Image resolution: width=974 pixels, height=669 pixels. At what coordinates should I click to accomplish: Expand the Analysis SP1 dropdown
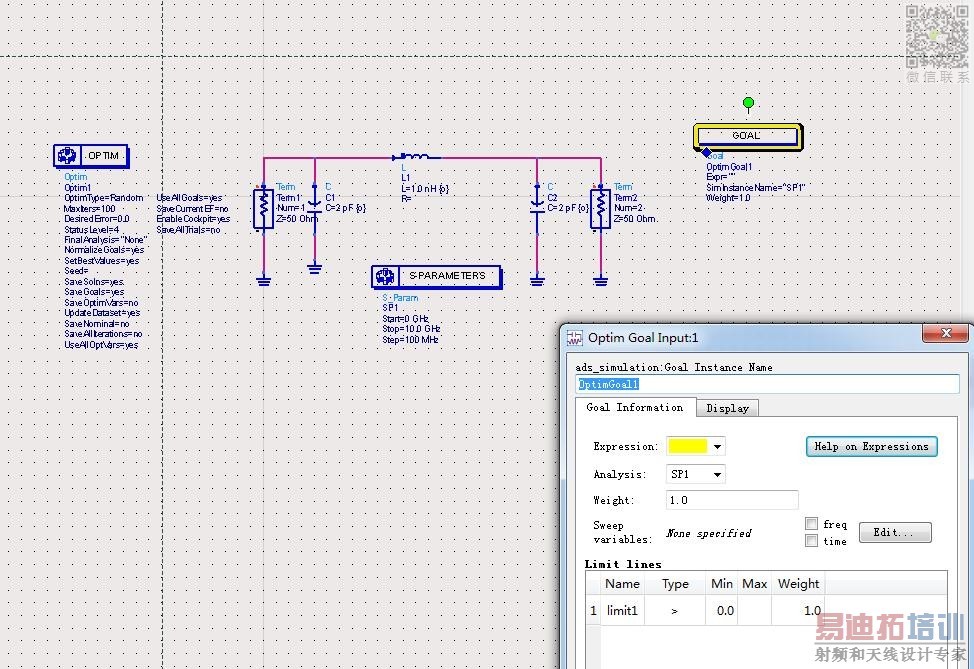tap(717, 475)
